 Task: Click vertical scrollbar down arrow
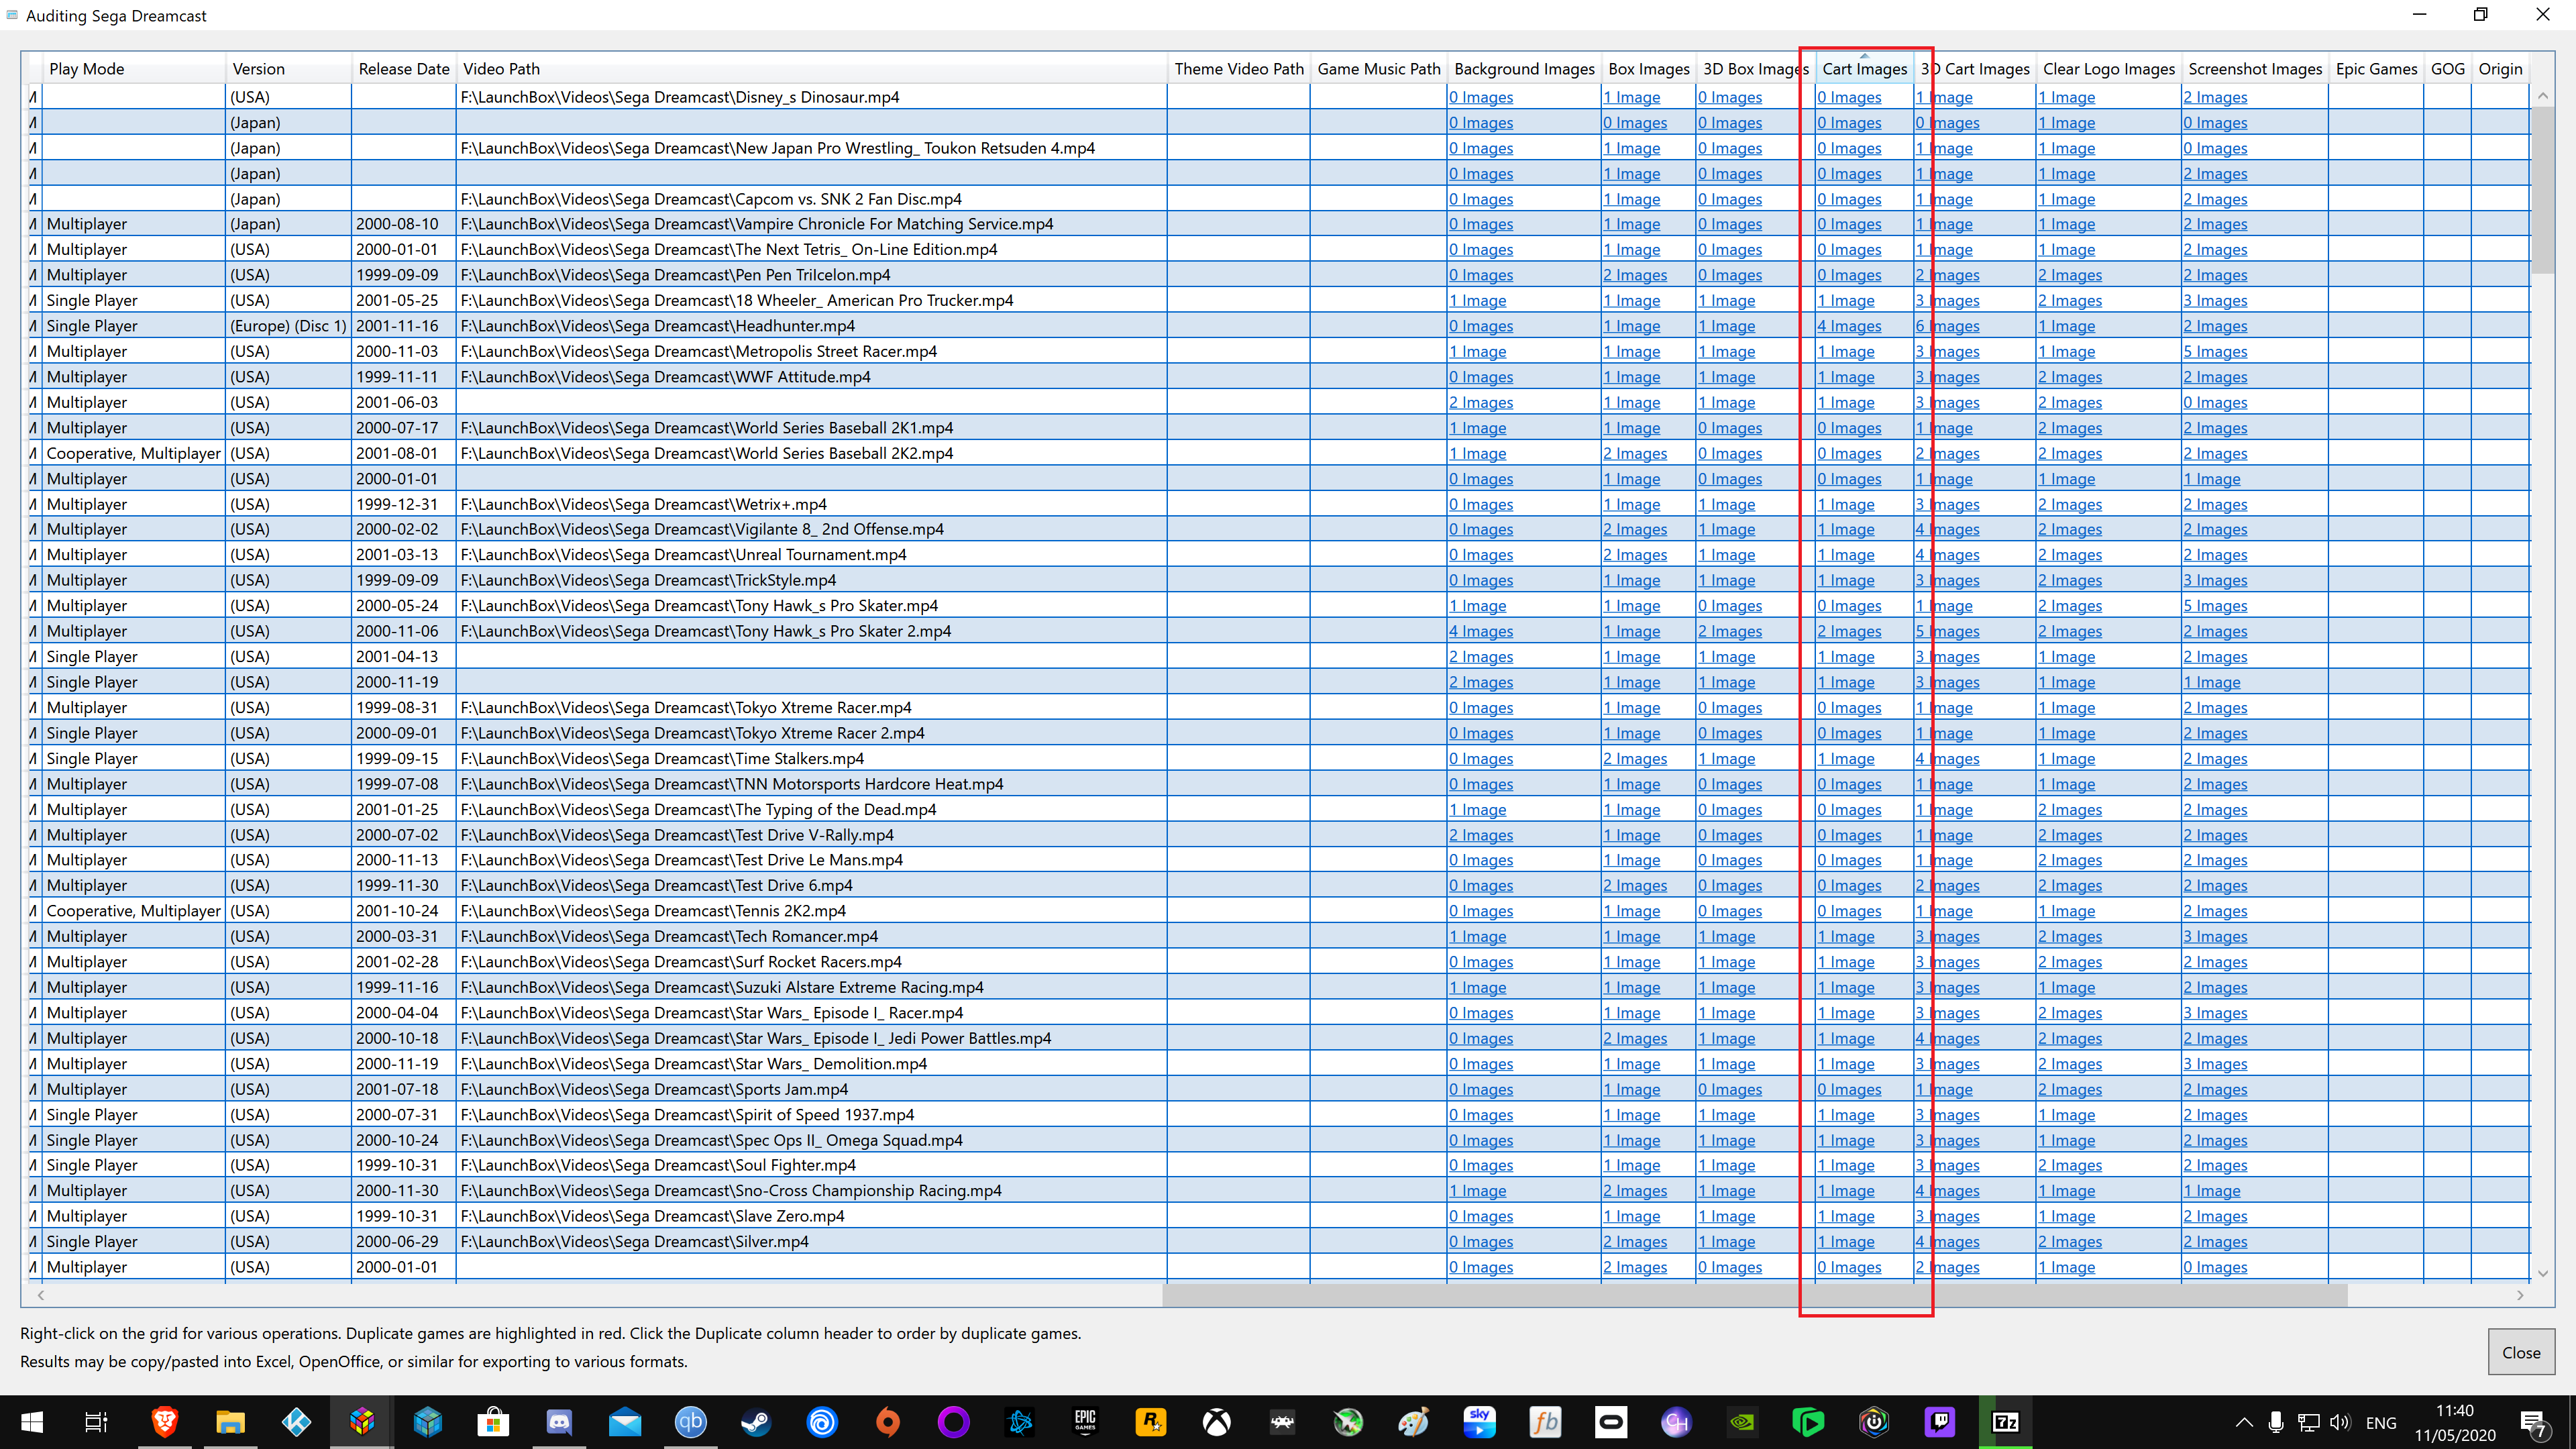[x=2542, y=1273]
